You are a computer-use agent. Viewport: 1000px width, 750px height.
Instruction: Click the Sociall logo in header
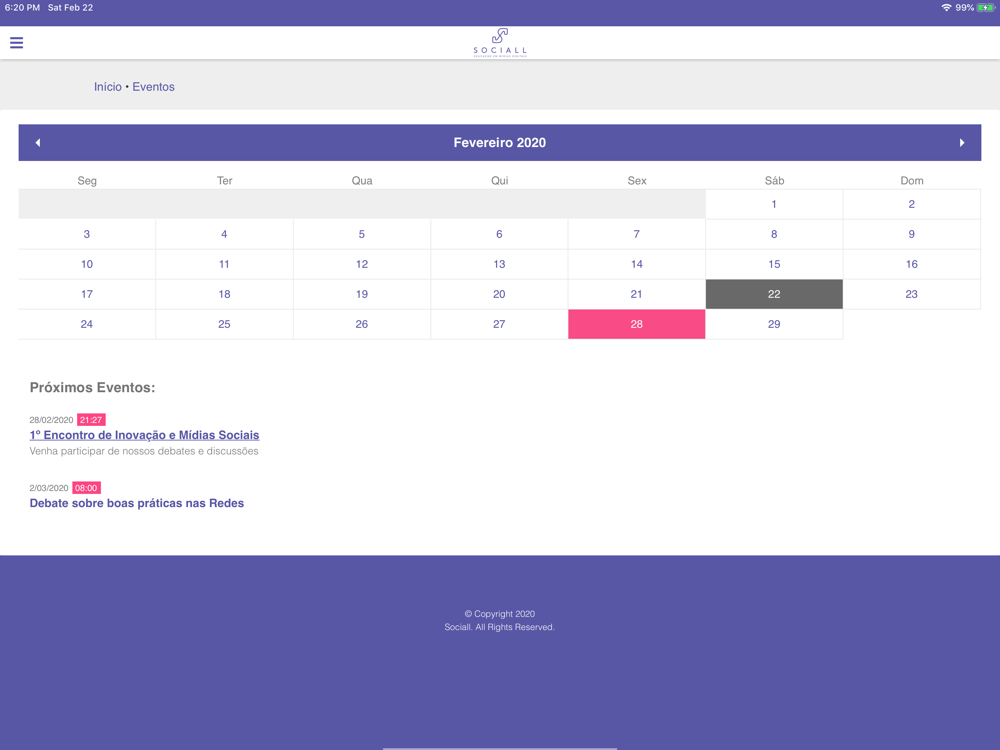pyautogui.click(x=500, y=43)
